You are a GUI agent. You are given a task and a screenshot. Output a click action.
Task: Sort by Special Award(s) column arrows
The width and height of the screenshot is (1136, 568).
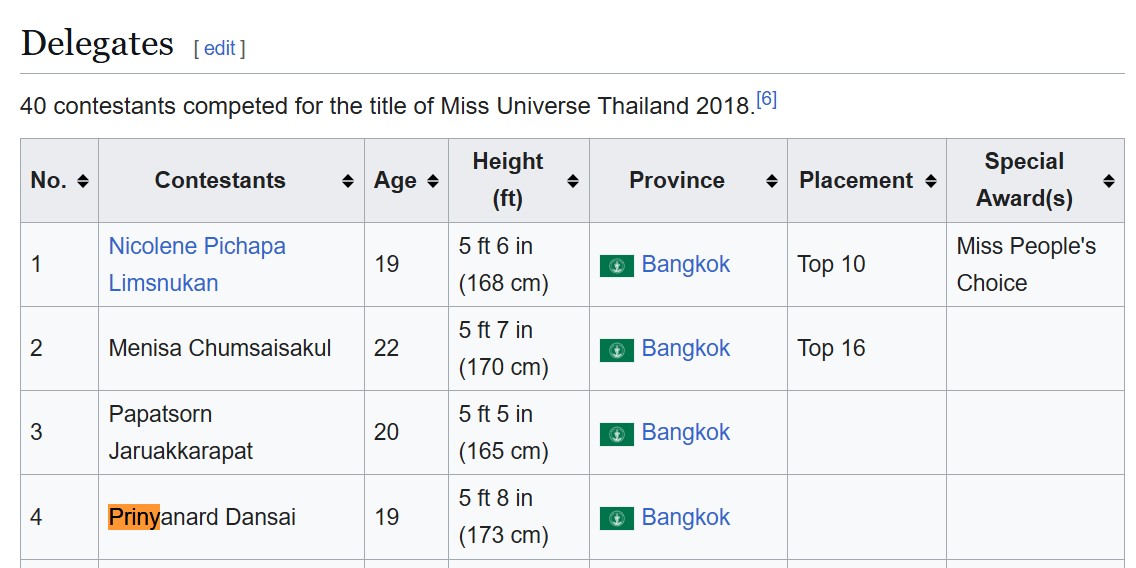pos(1108,181)
